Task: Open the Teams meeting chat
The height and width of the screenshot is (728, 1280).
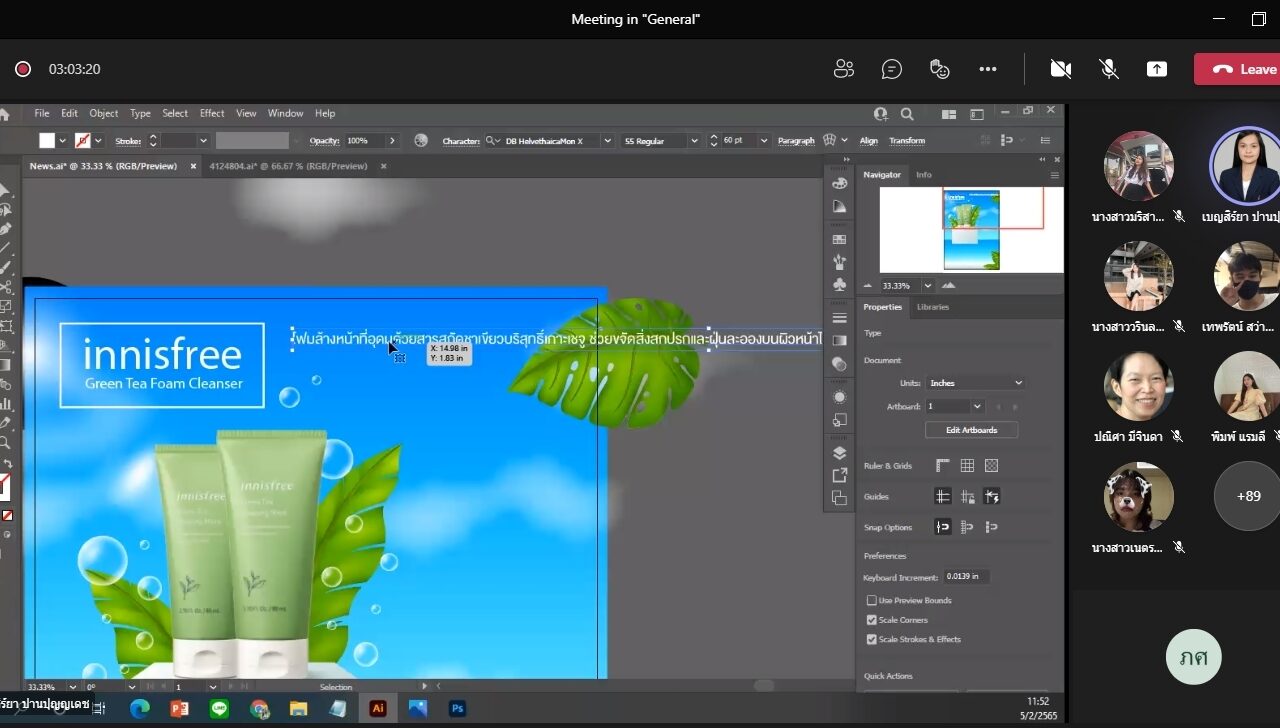Action: [x=892, y=69]
